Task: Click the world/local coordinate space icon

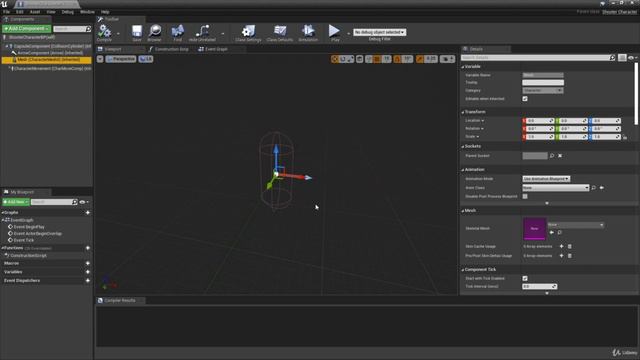Action: pyautogui.click(x=360, y=59)
